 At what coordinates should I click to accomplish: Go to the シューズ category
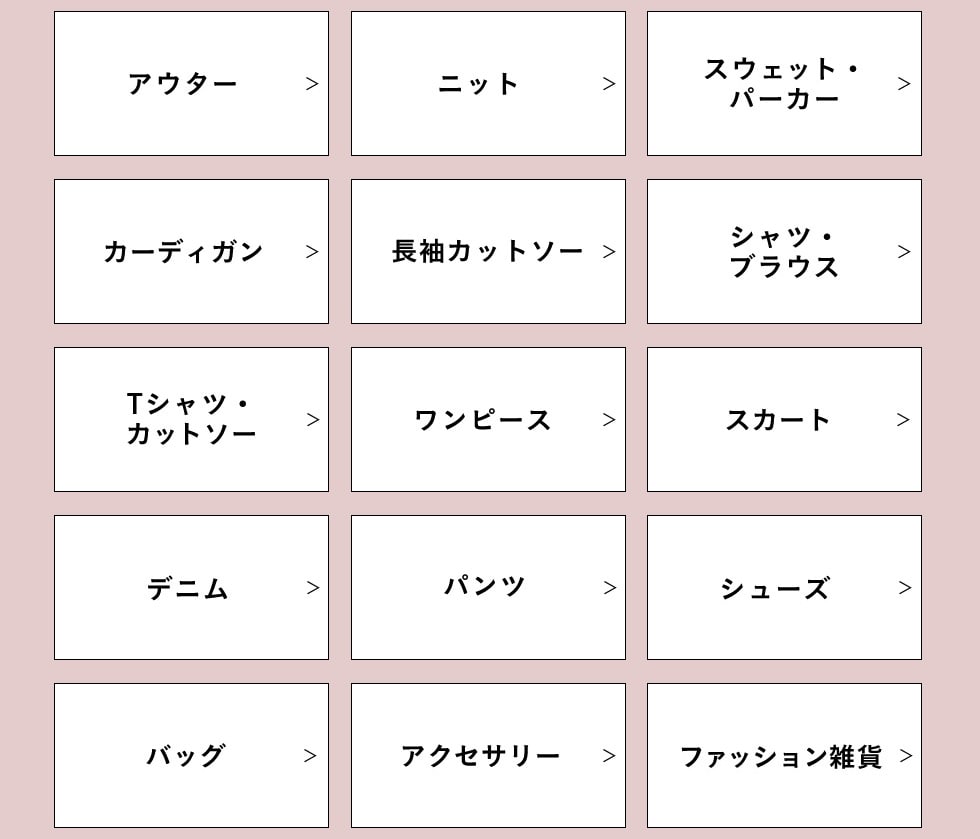pos(775,588)
